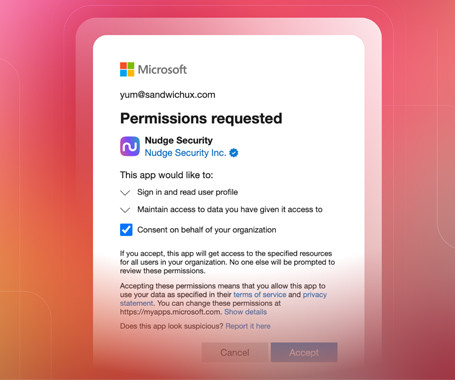Click Report it here link
Viewport: 455px width, 380px height.
[x=248, y=326]
